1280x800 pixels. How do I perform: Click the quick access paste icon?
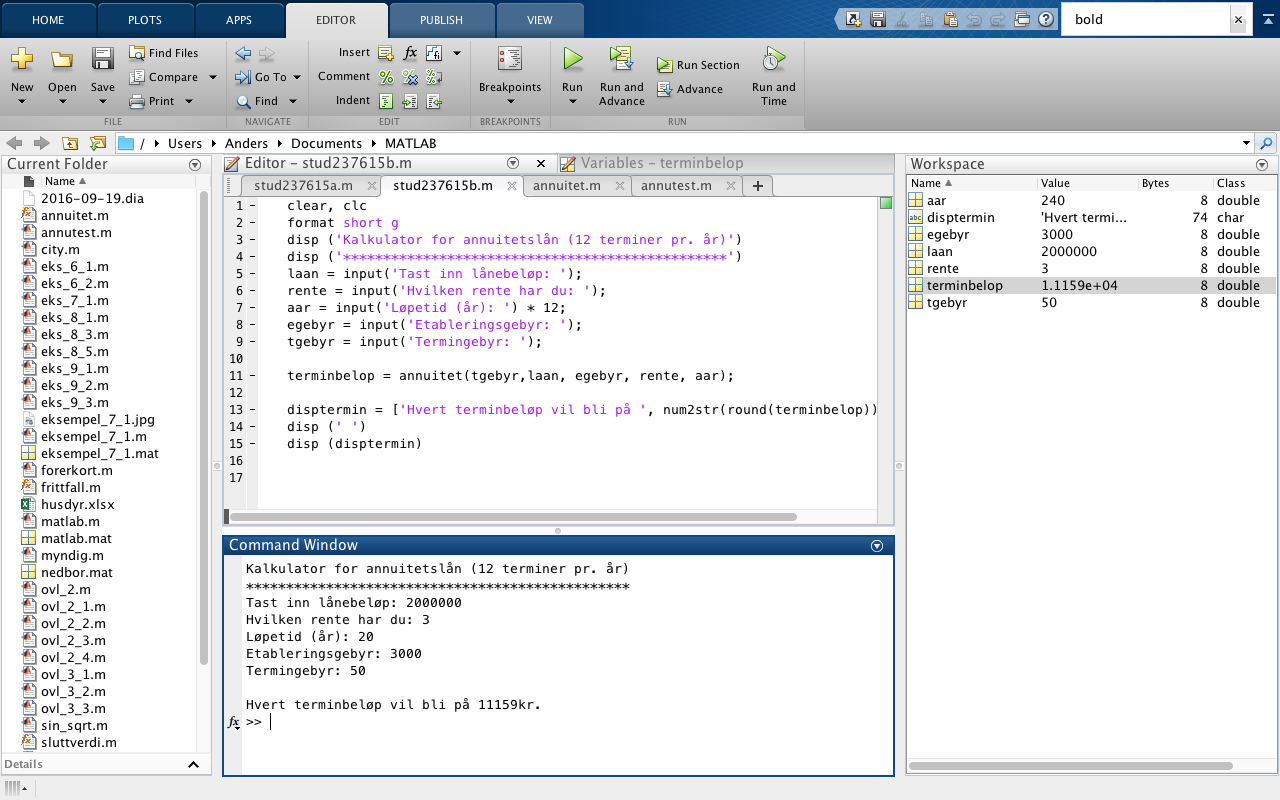(950, 19)
